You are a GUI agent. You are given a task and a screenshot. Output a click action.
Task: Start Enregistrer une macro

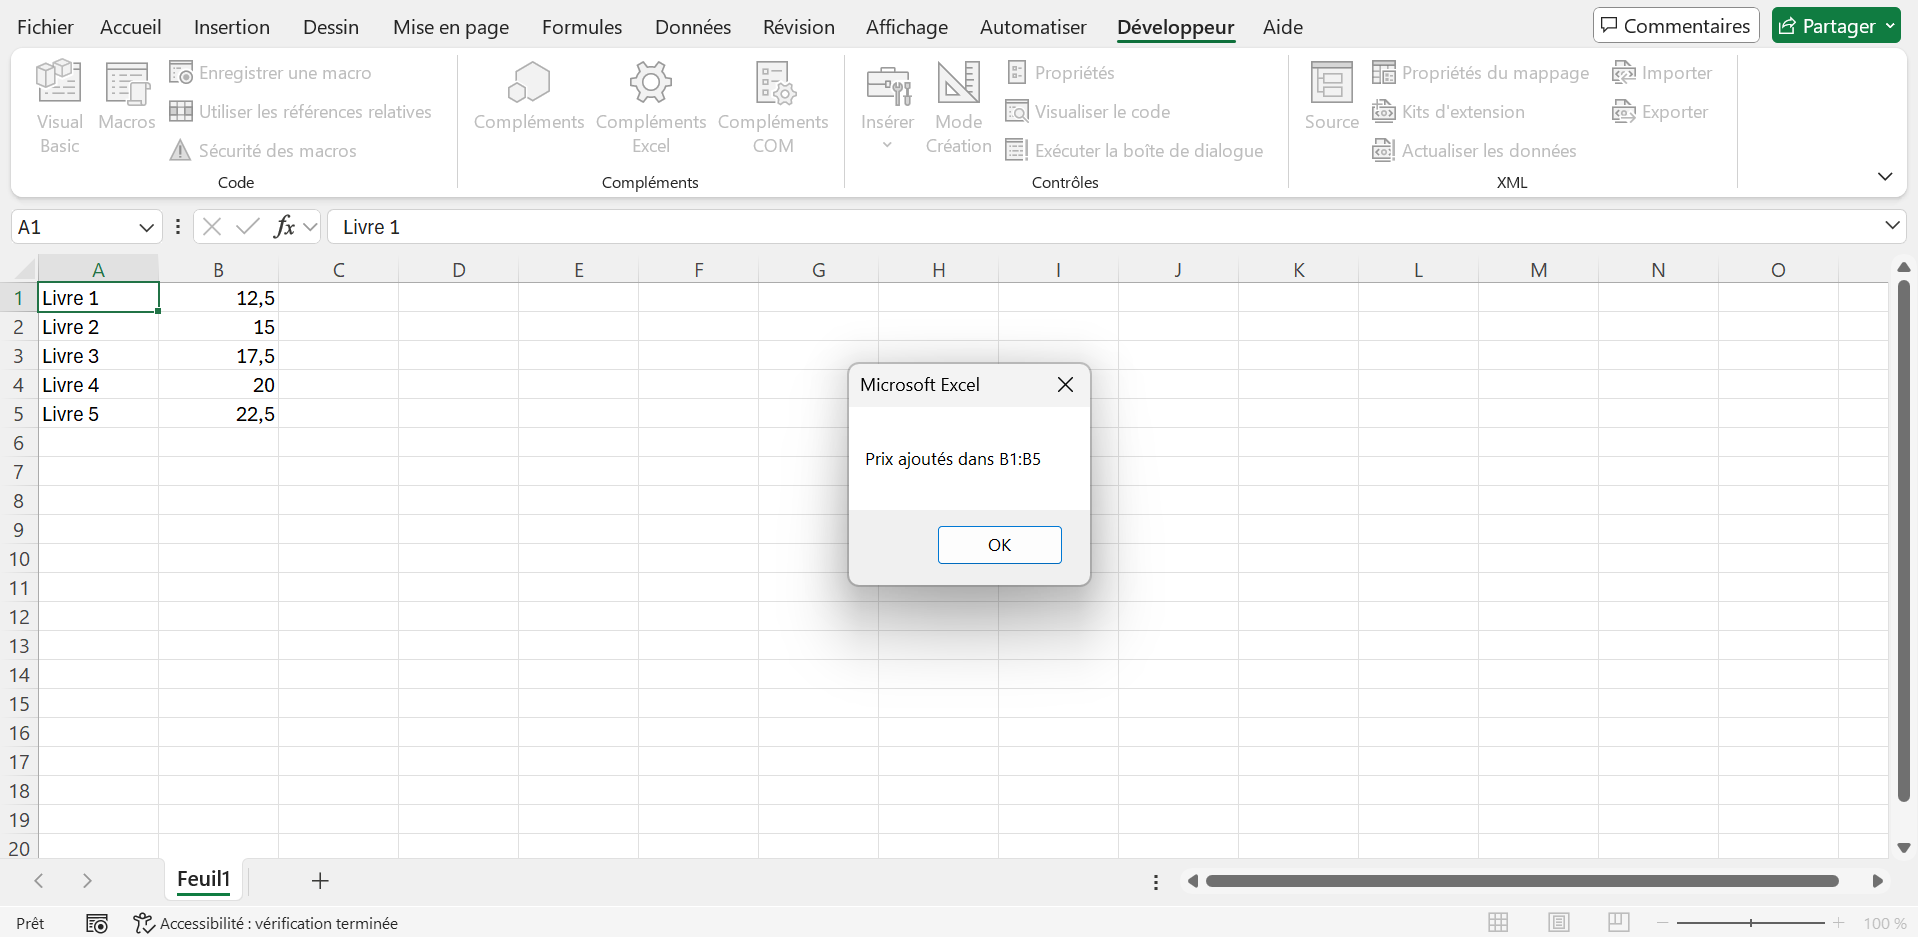(x=270, y=73)
